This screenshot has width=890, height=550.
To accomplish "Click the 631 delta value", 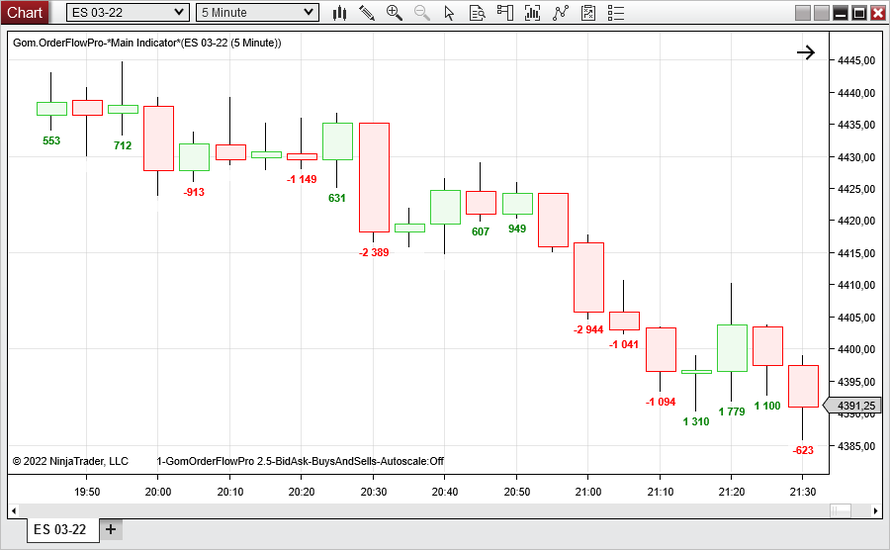I will point(337,198).
